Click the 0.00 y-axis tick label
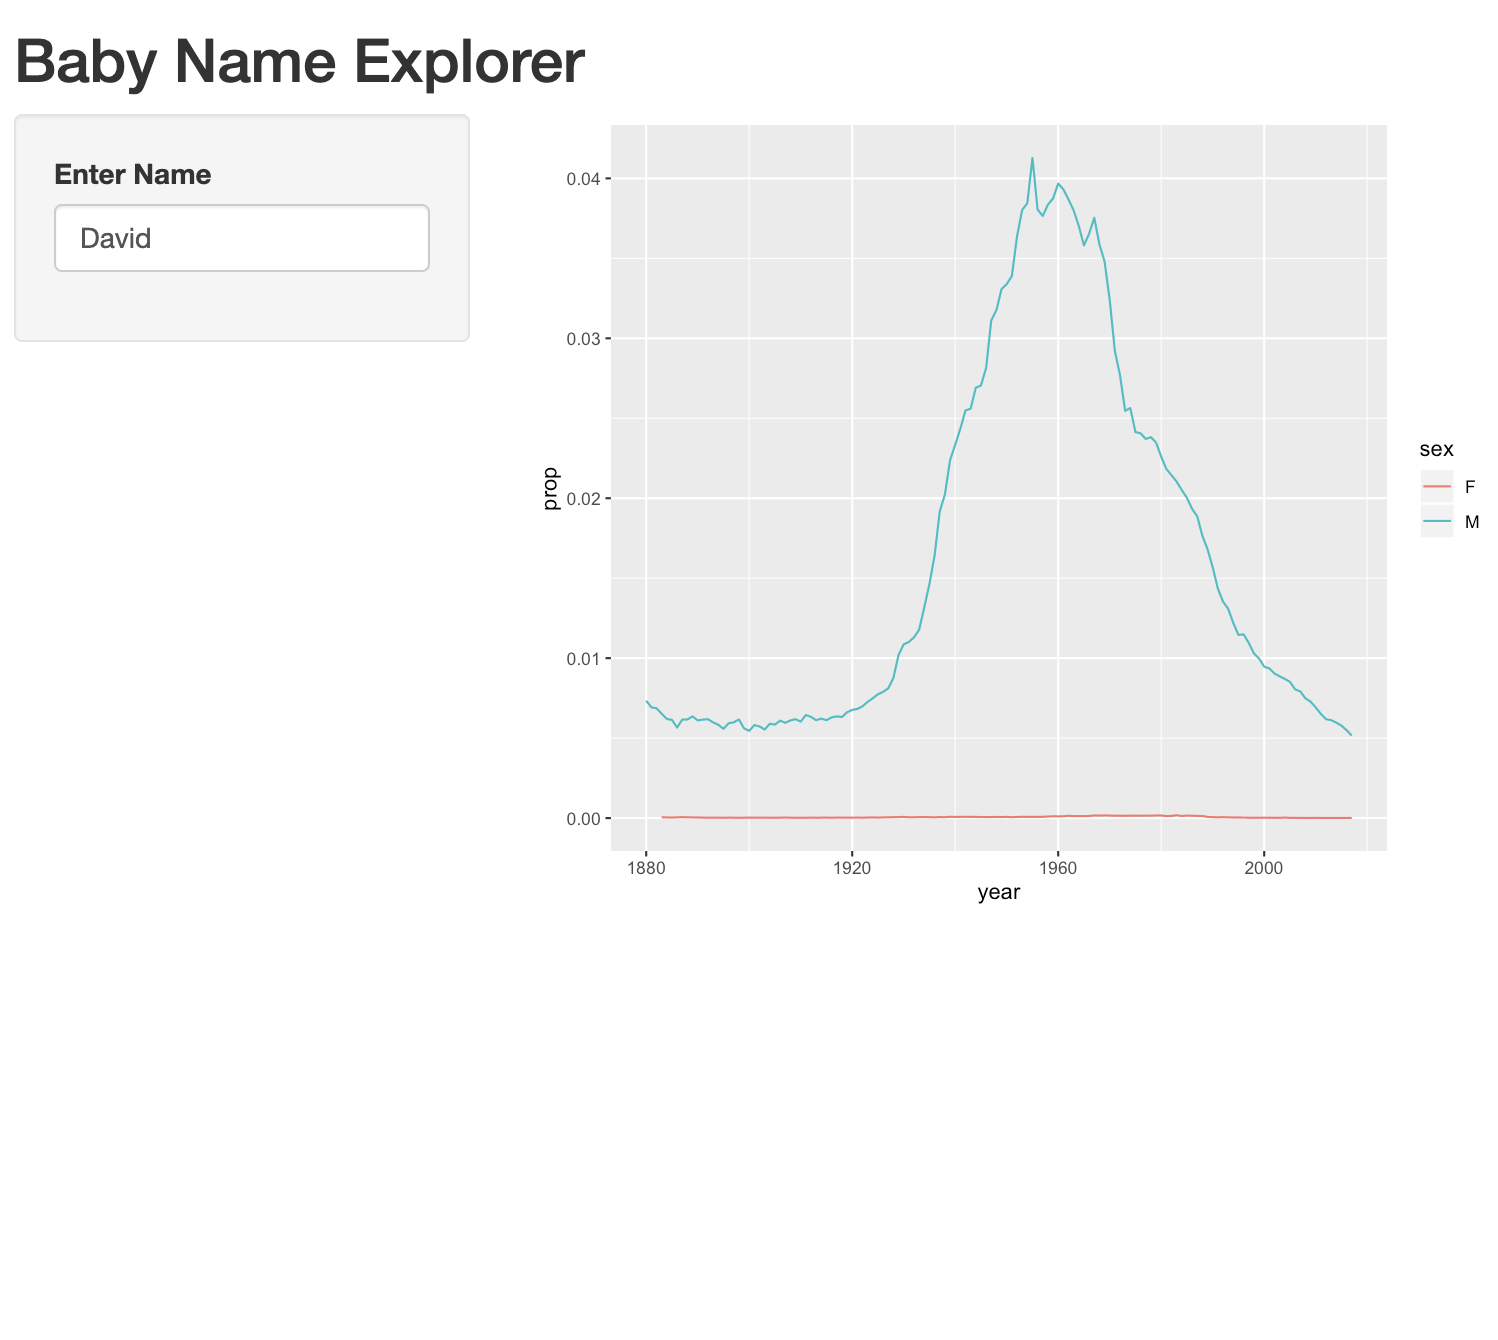The height and width of the screenshot is (1340, 1498). point(583,819)
